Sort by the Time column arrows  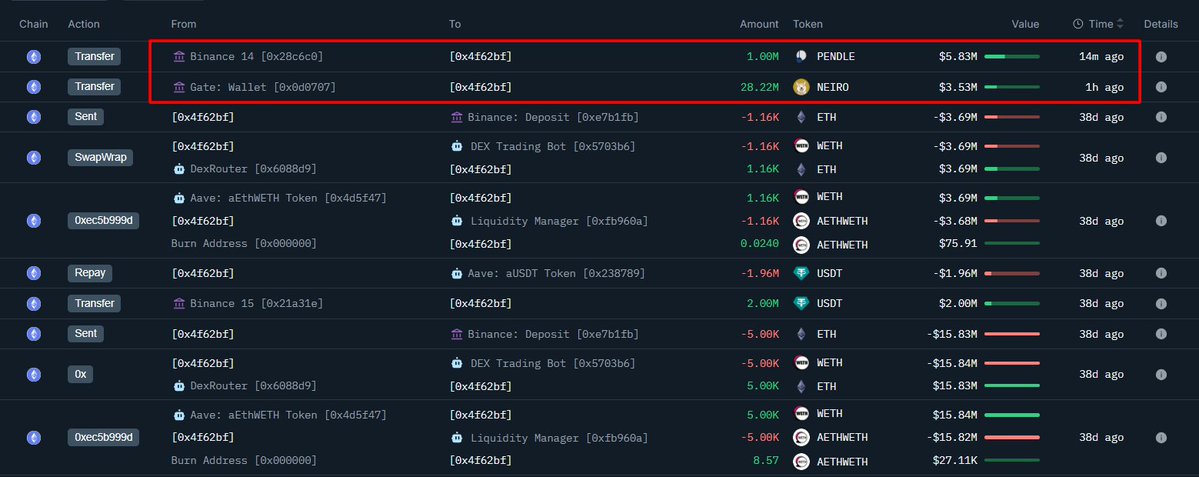(x=1120, y=24)
